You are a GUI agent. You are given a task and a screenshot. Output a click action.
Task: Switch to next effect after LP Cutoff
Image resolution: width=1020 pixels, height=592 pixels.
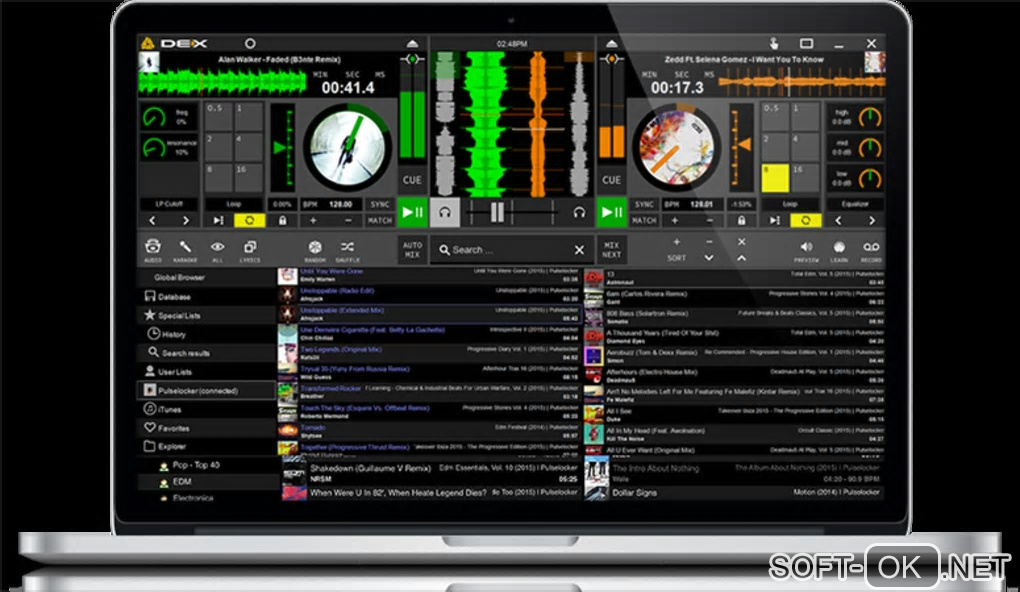tap(185, 221)
